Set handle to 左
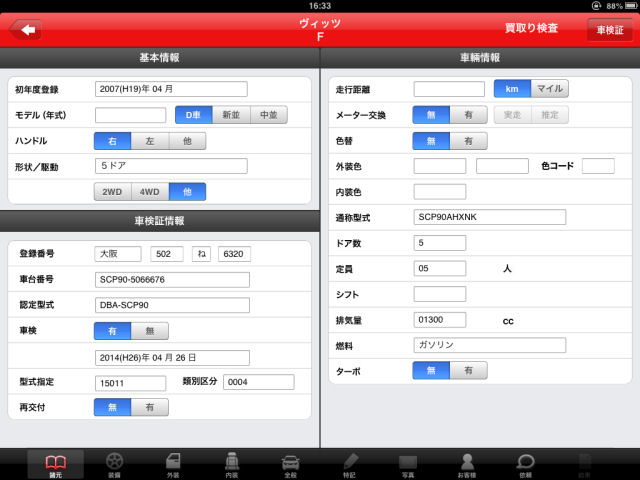Viewport: 640px width, 480px height. 150,141
